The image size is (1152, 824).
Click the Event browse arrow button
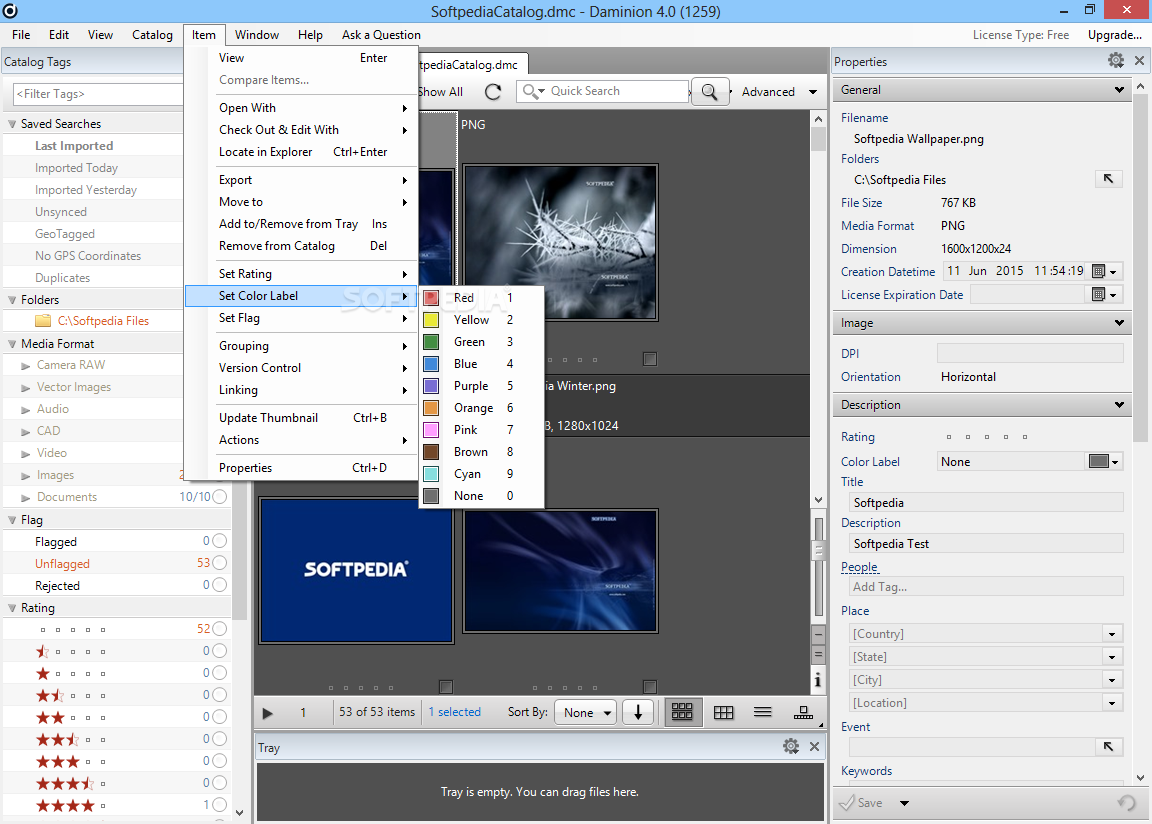pos(1108,747)
